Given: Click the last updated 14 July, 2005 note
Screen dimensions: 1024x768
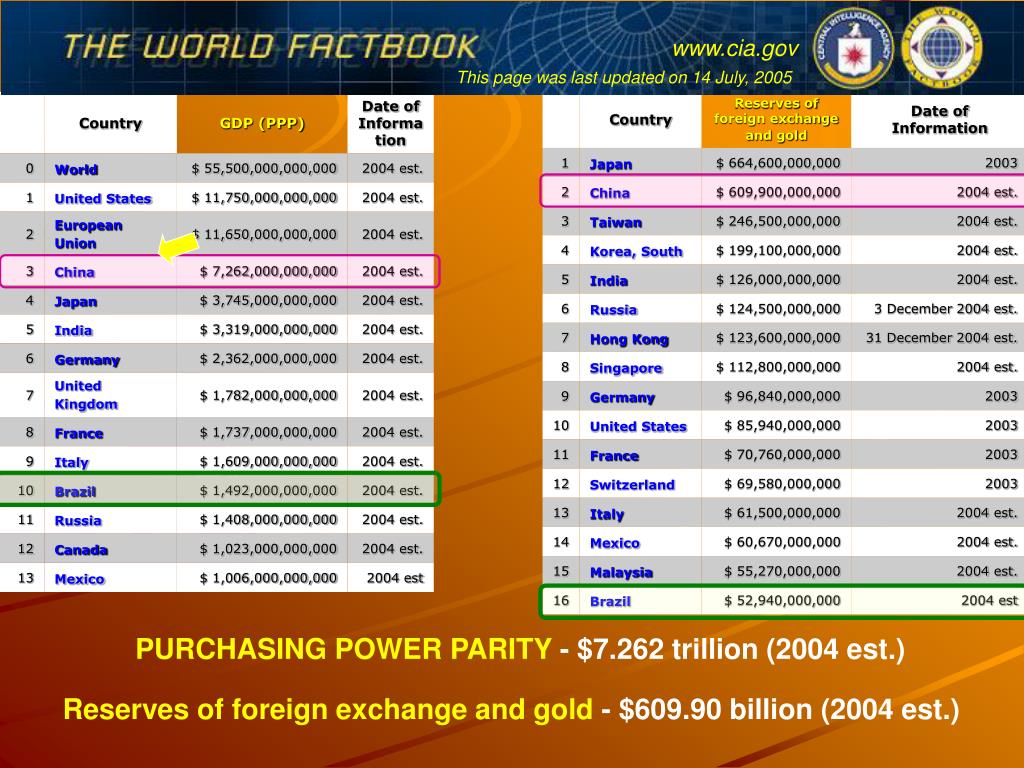Looking at the screenshot, I should point(624,78).
